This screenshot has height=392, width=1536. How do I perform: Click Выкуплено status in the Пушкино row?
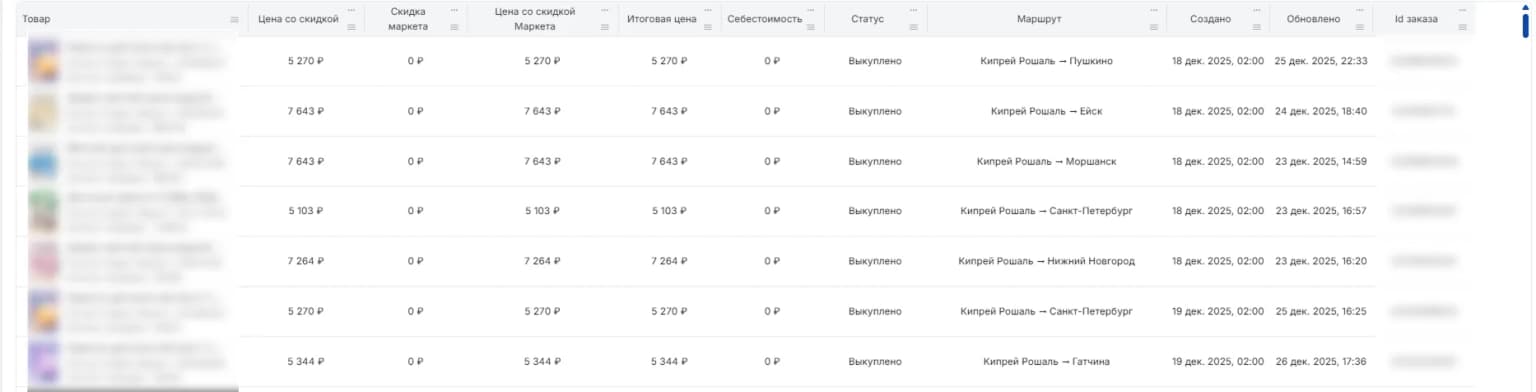(x=875, y=61)
